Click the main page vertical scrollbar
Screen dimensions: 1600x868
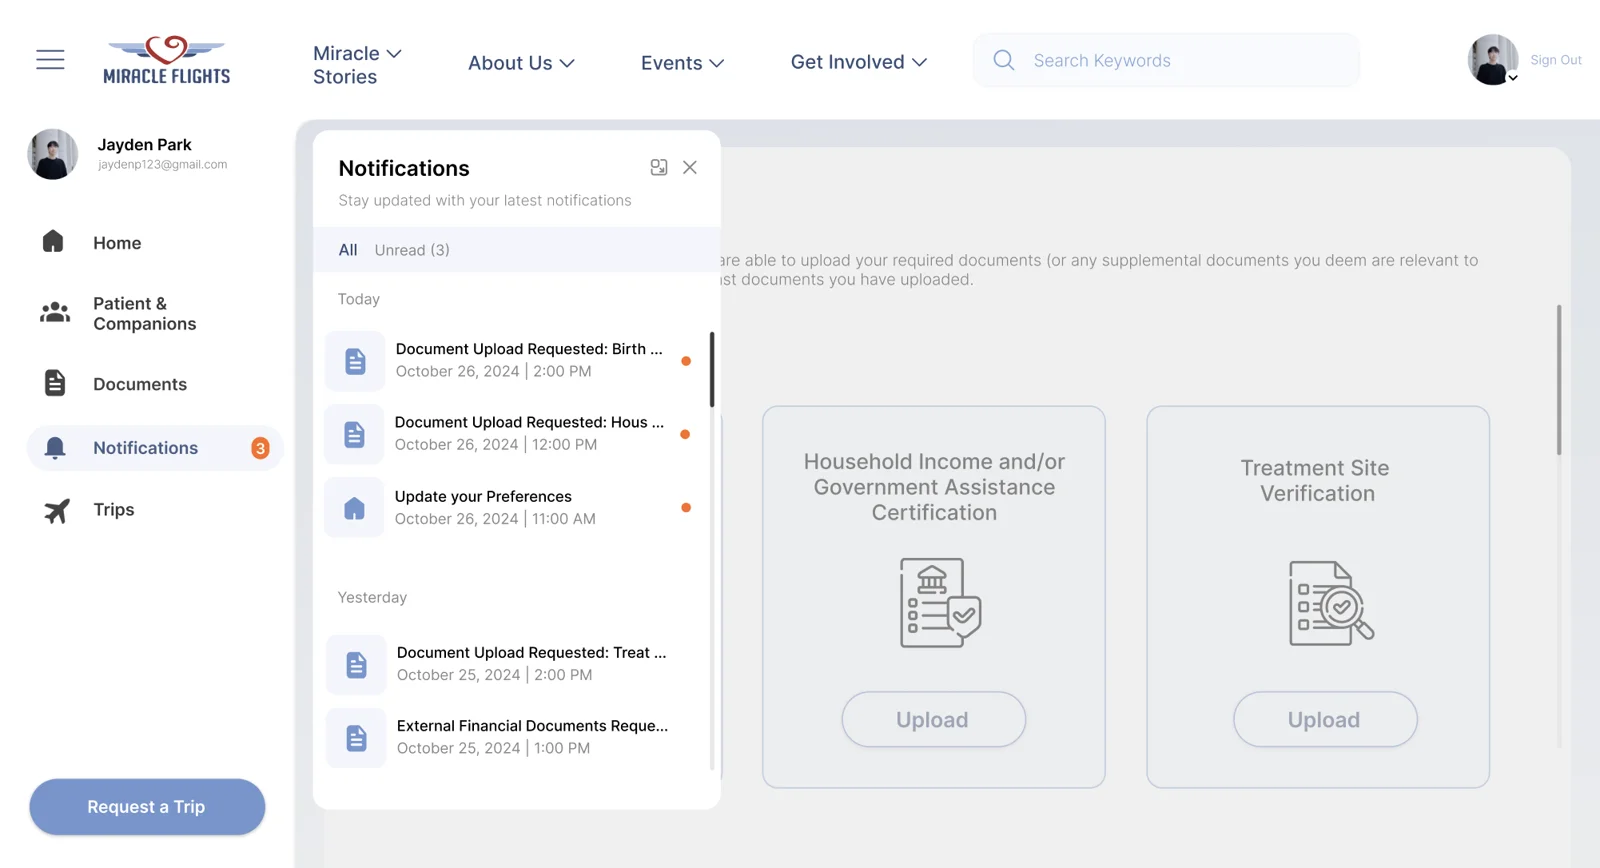point(1558,380)
